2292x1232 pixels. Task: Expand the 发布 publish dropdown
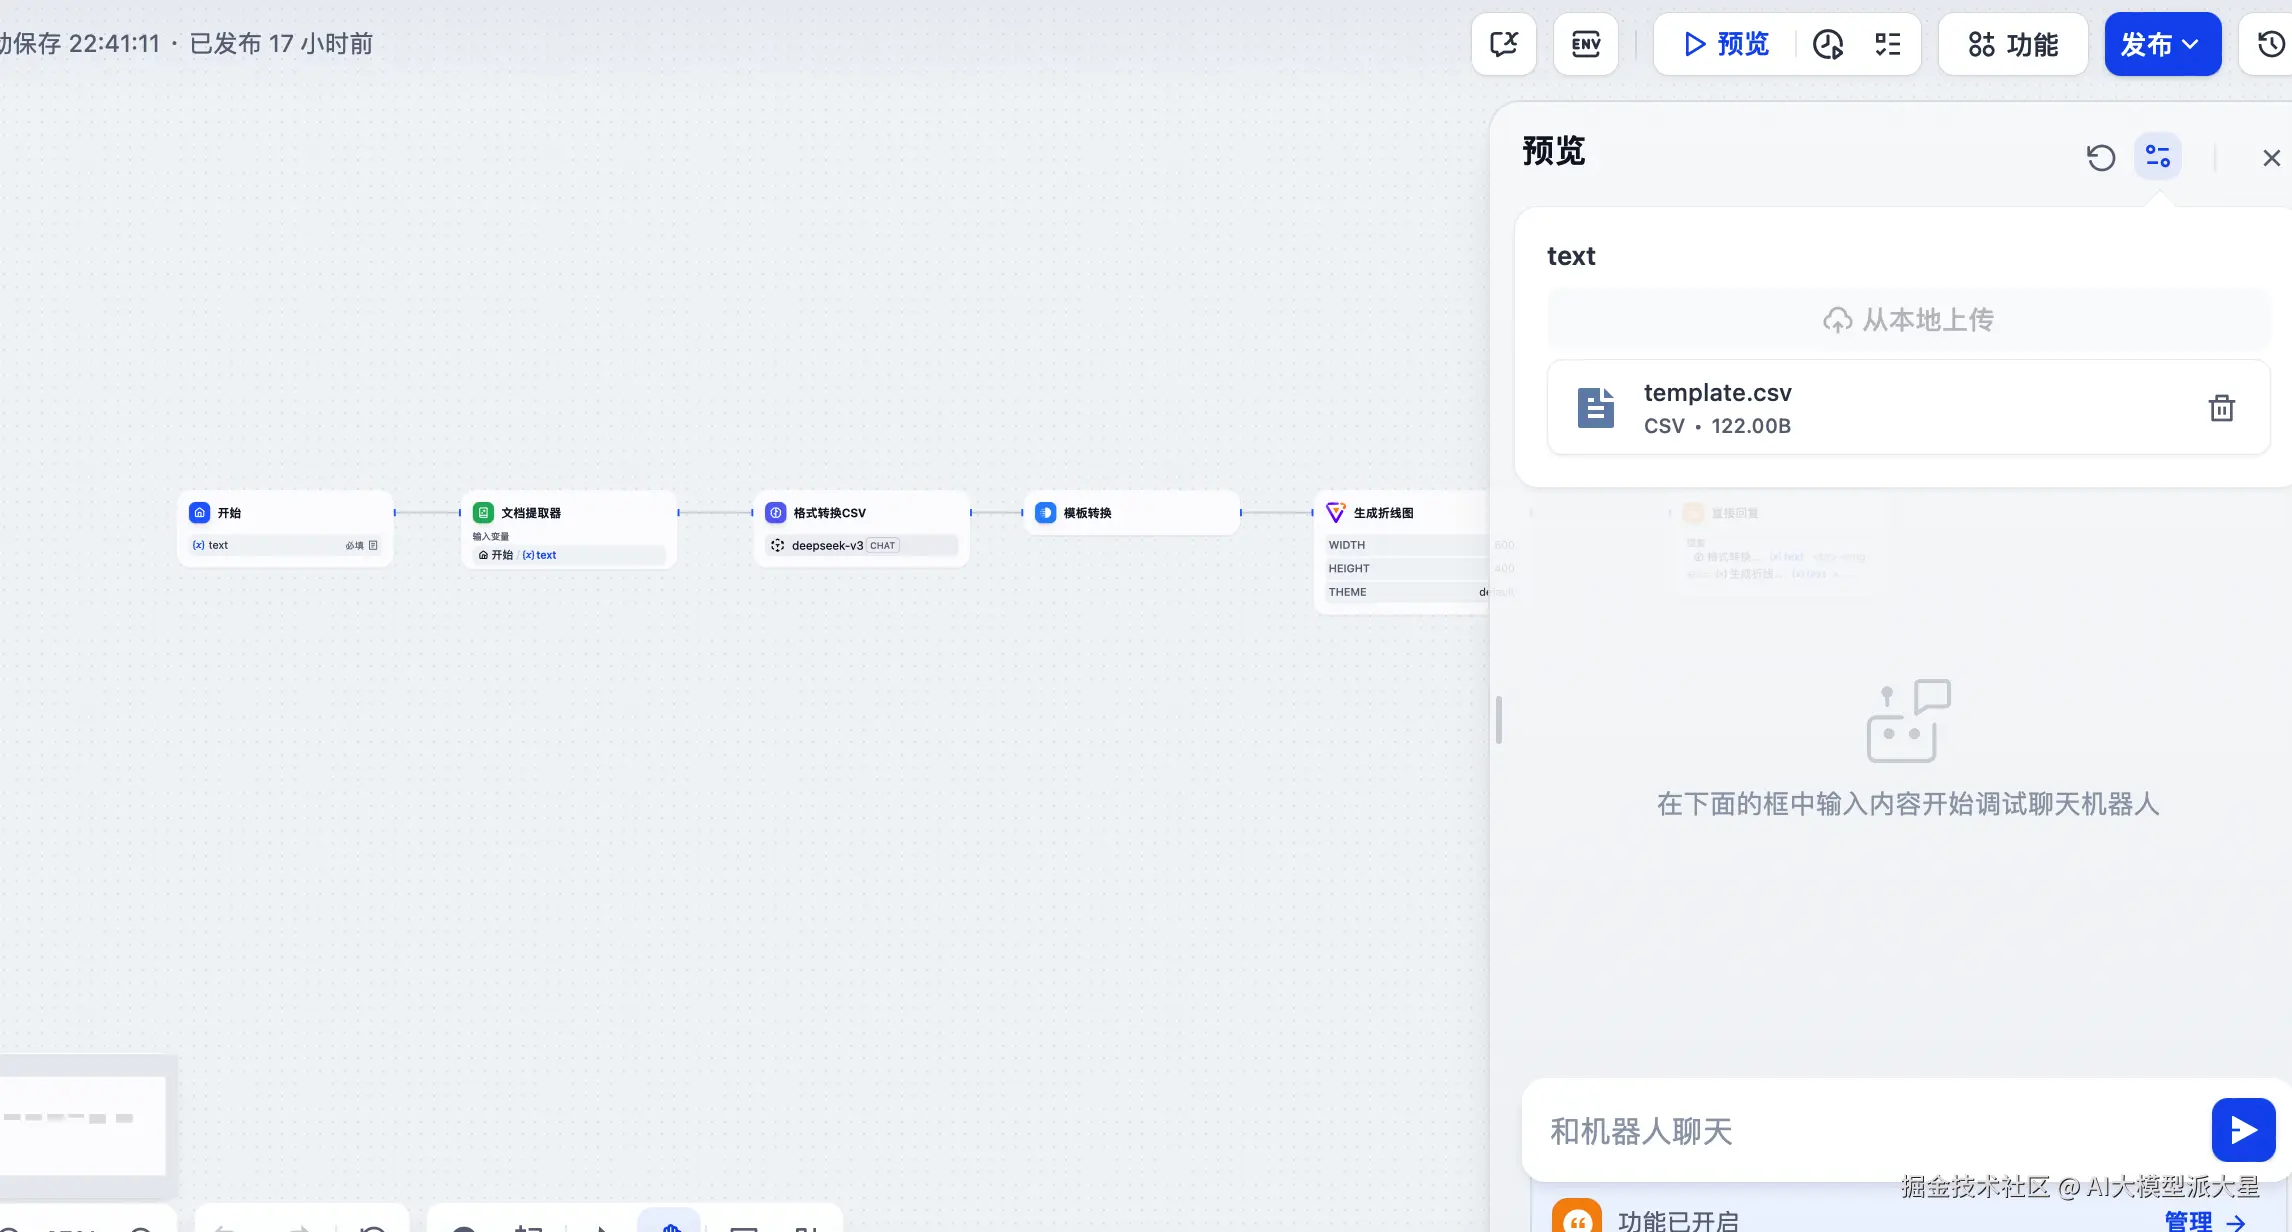click(x=2162, y=44)
